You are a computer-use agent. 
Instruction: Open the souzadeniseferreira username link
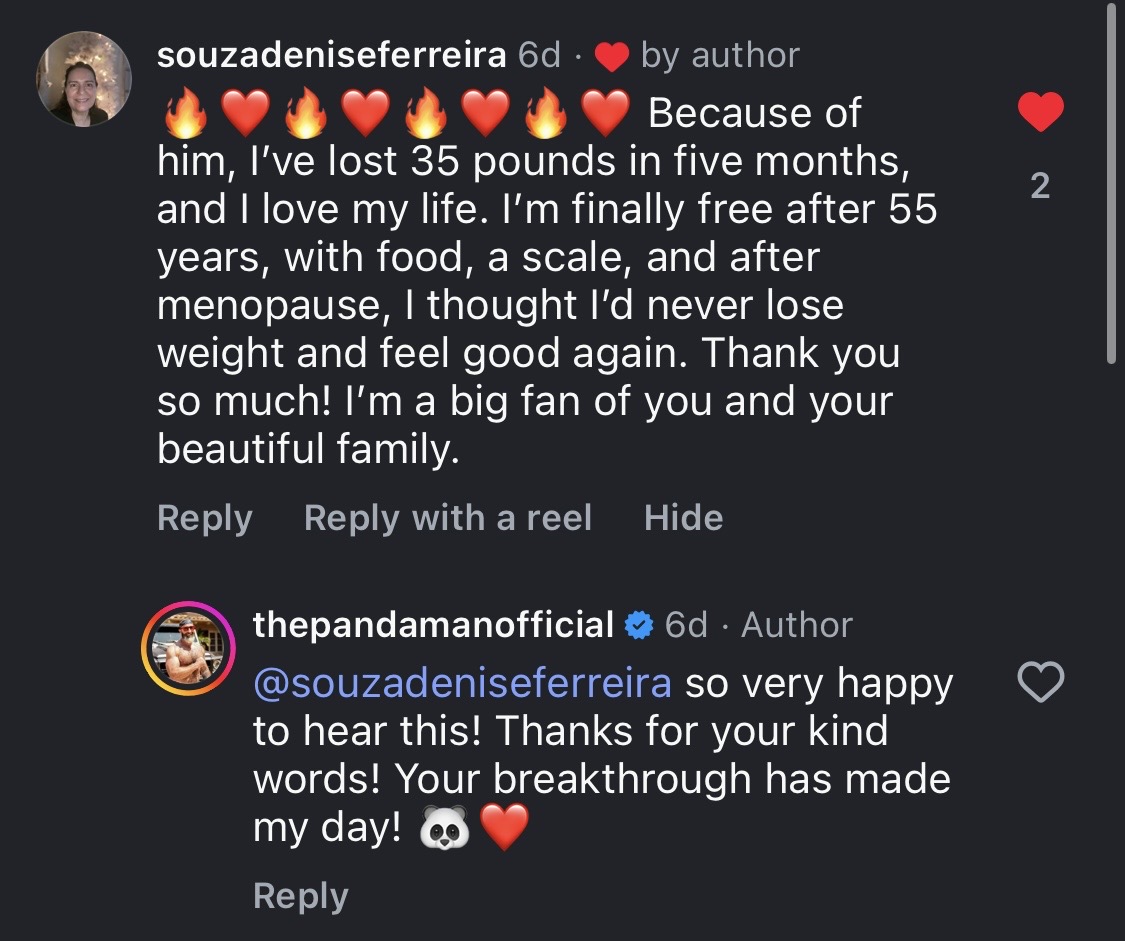(x=331, y=56)
